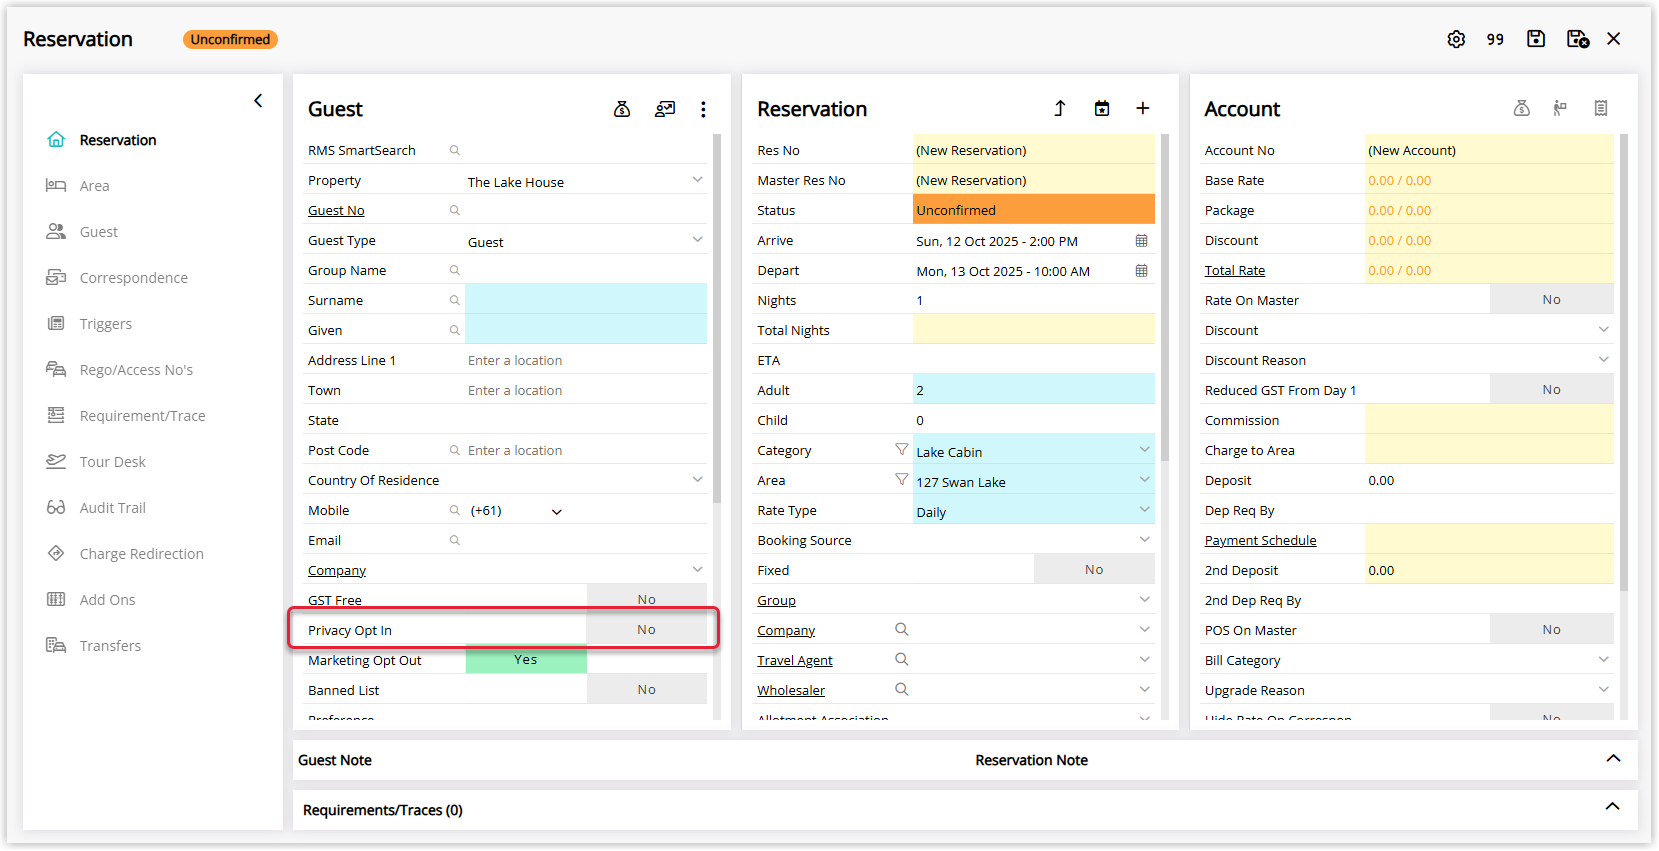Click the Group link
This screenshot has width=1659, height=851.
(776, 601)
